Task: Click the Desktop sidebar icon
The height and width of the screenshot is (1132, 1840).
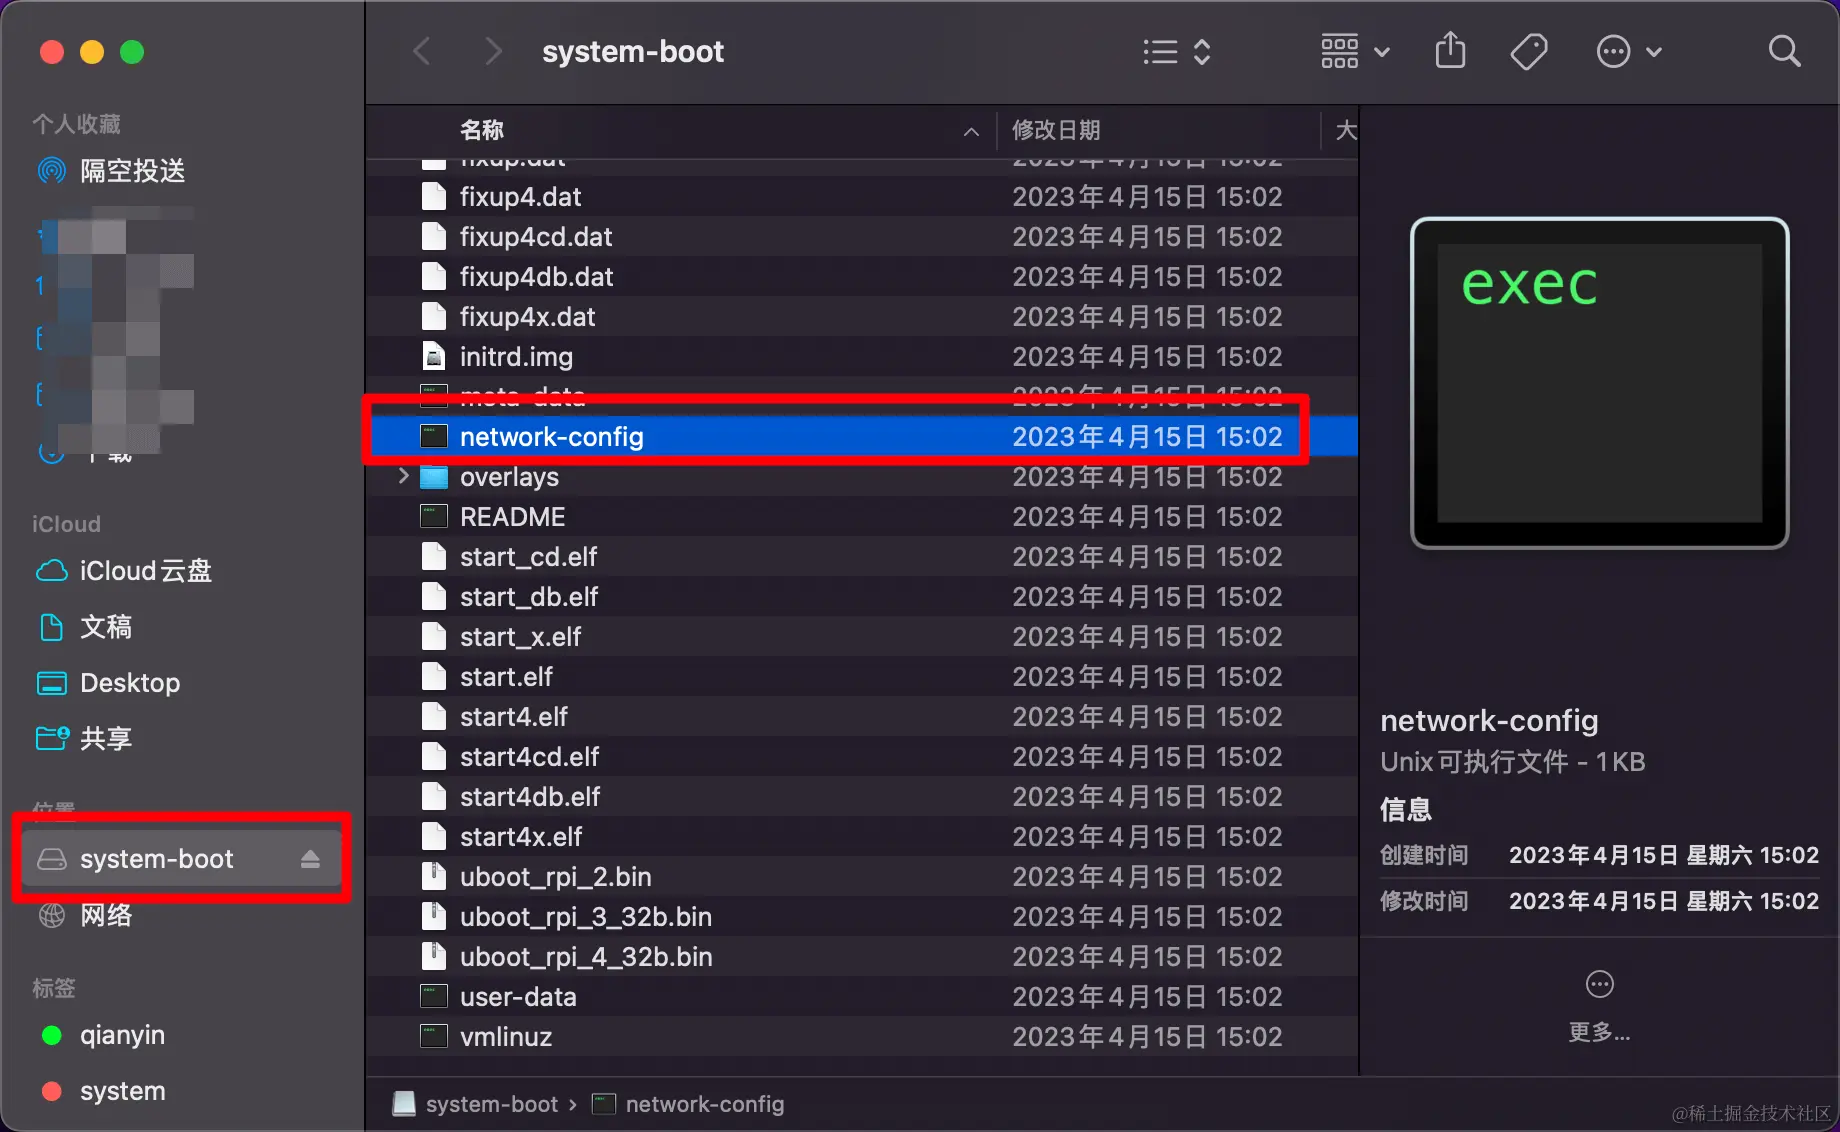Action: point(52,683)
